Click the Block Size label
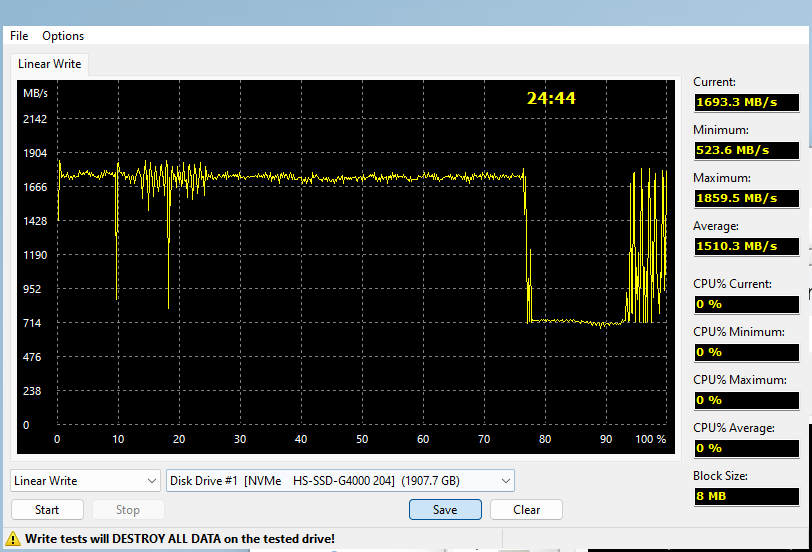 point(720,476)
